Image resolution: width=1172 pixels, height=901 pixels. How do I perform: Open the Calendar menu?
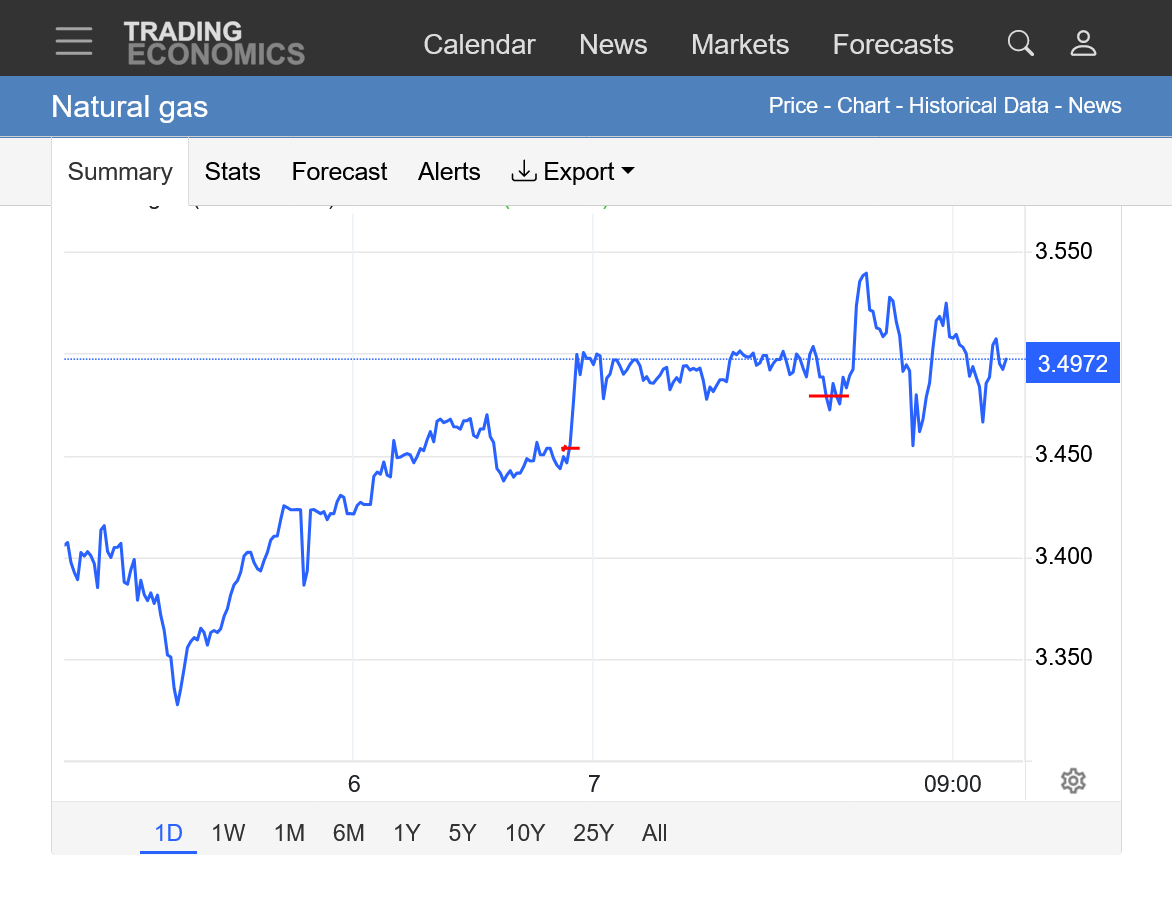click(479, 45)
